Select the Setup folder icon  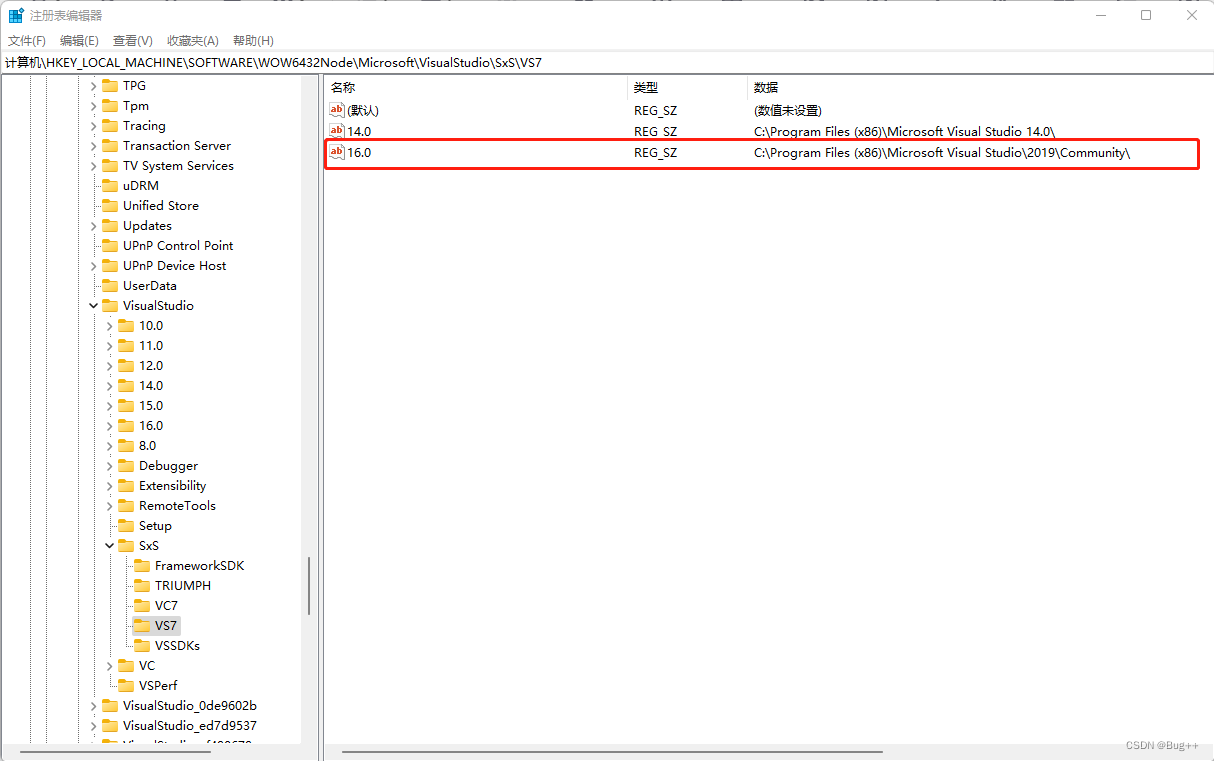click(126, 526)
